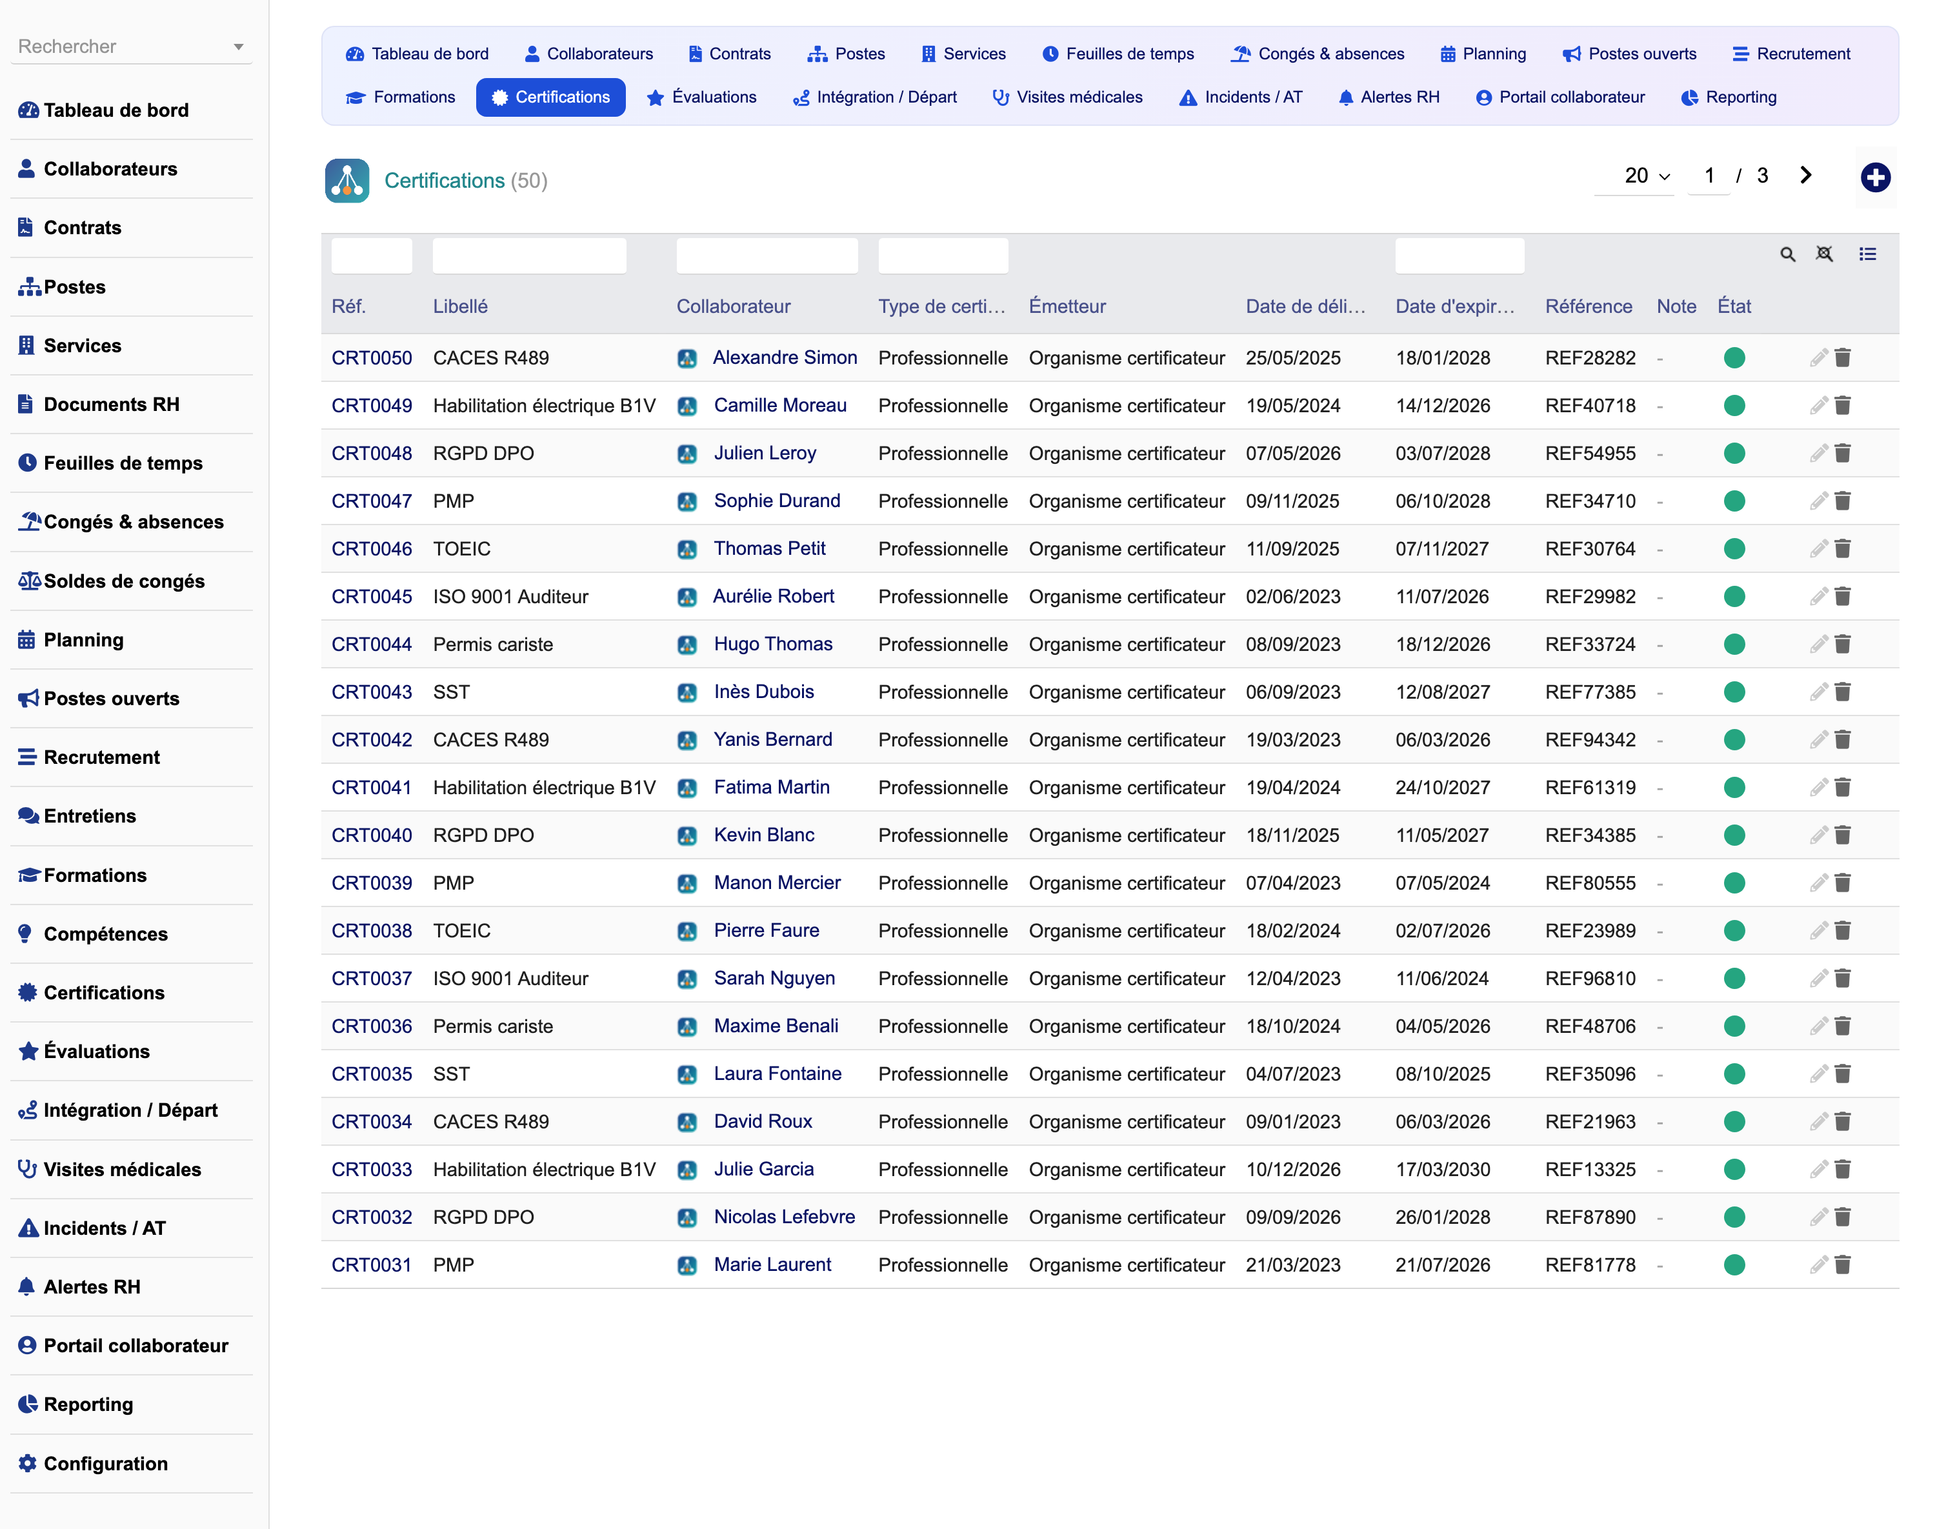Viewport: 1946px width, 1529px height.
Task: Click the avatar icon beside Julie Garcia
Action: pyautogui.click(x=687, y=1170)
